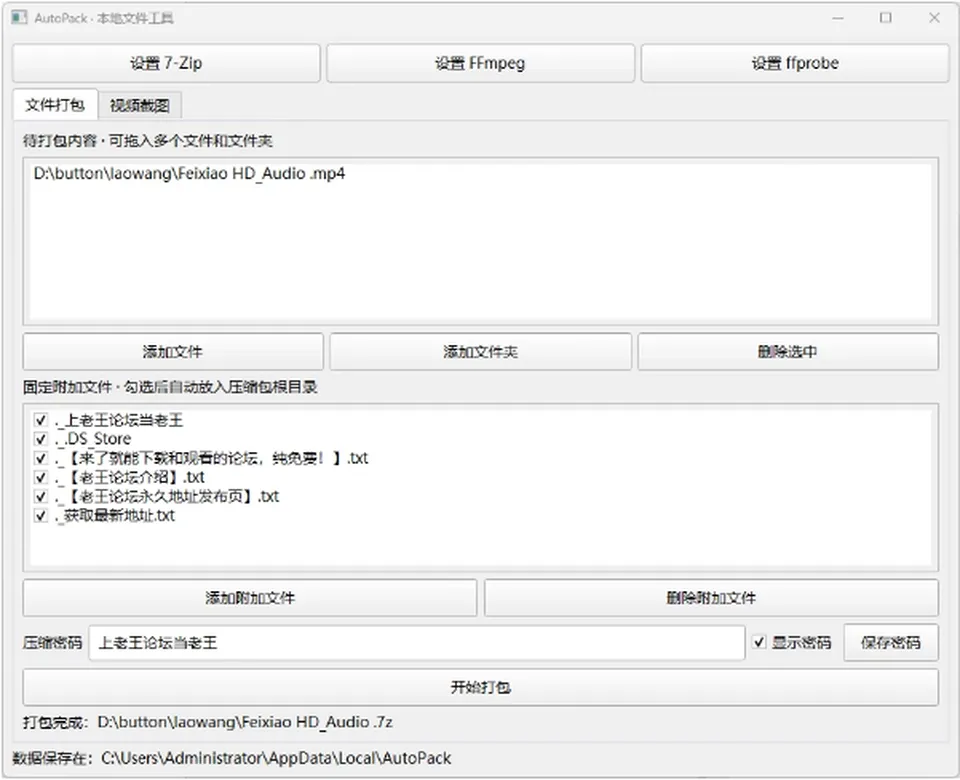Uncheck the 【老王论坛永久地址发布页】.txt checkbox
Viewport: 960px width, 780px height.
pos(40,496)
